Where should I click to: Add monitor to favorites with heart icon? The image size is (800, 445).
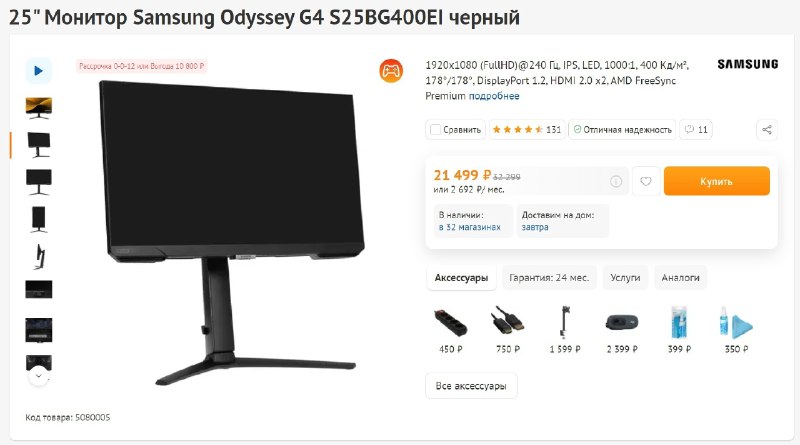click(x=646, y=181)
